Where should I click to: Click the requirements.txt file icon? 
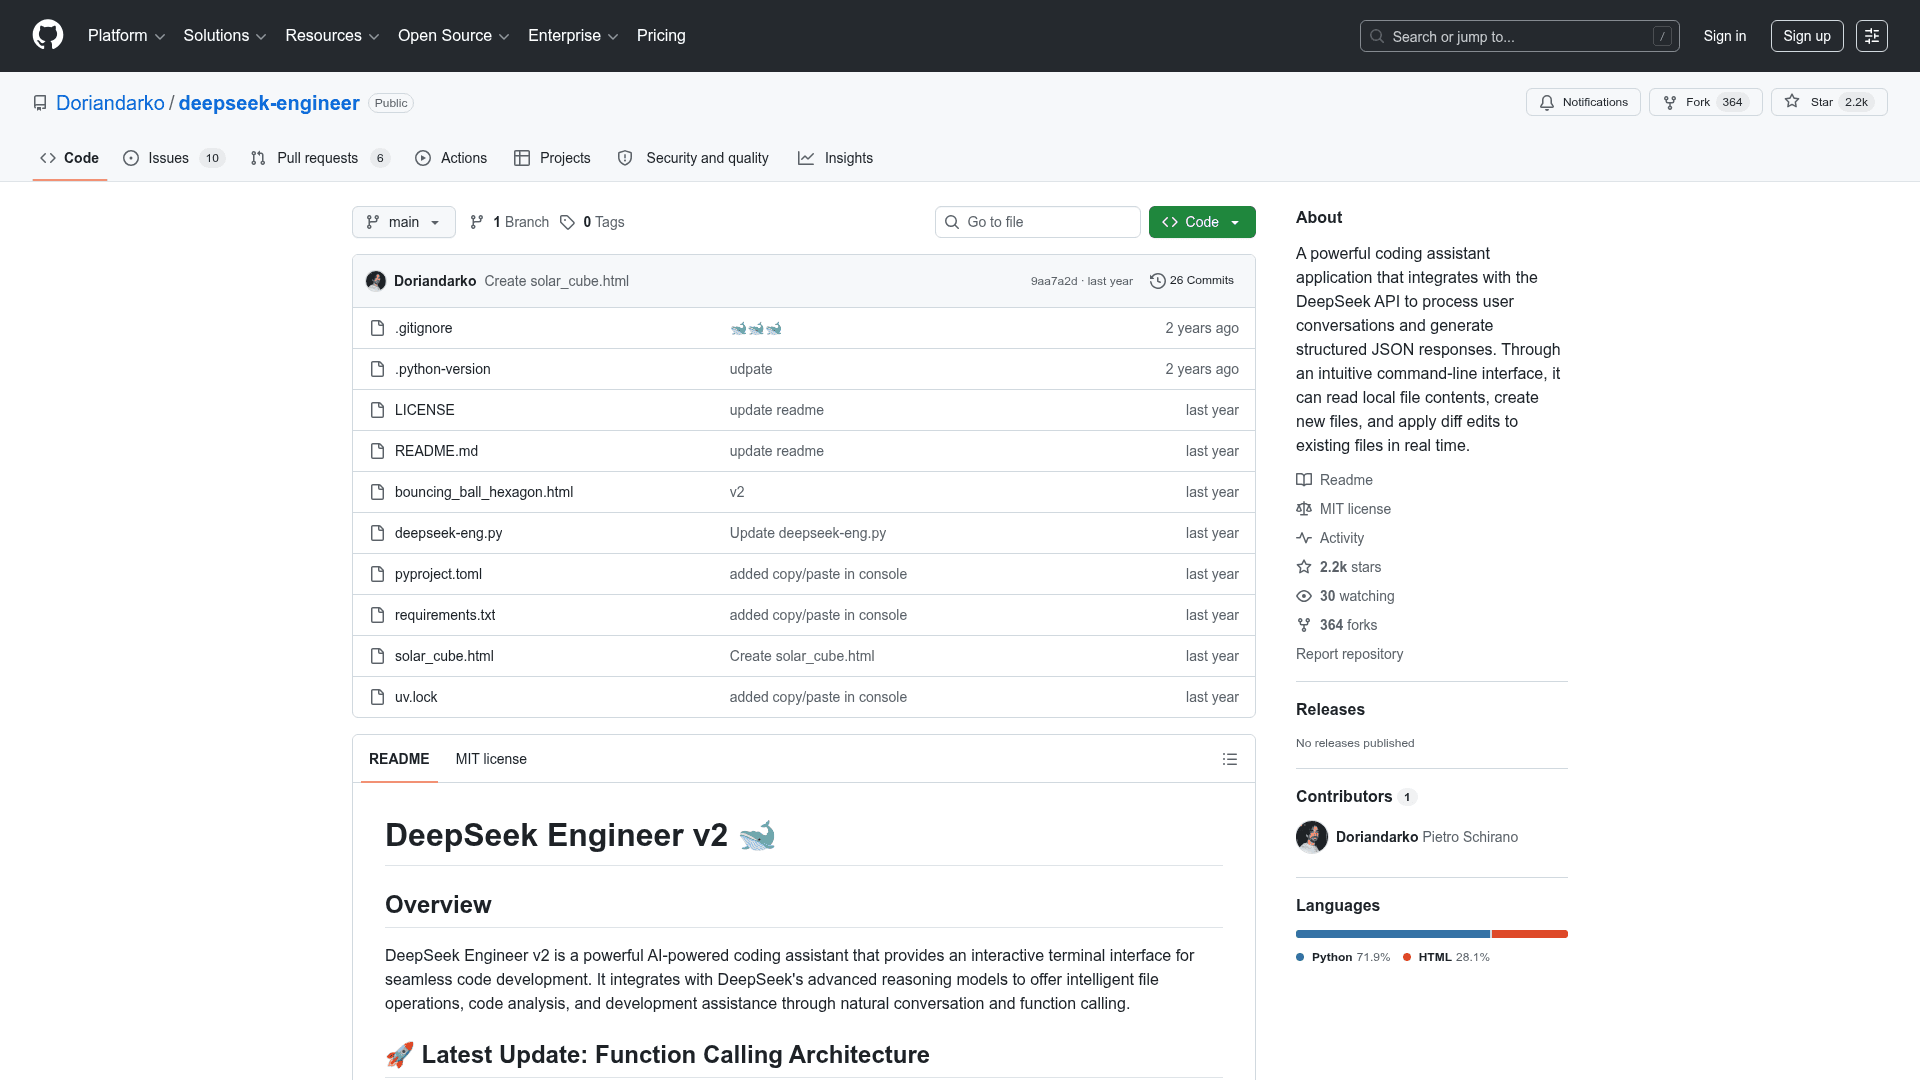[377, 615]
